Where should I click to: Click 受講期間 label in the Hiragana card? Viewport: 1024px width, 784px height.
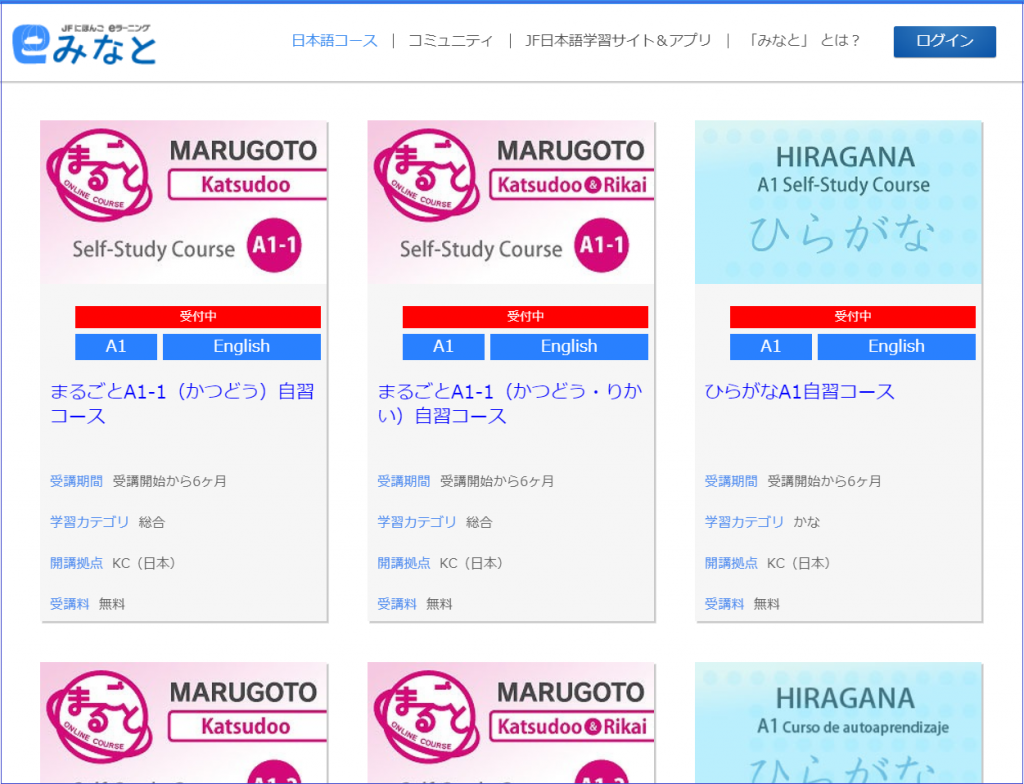coord(731,482)
